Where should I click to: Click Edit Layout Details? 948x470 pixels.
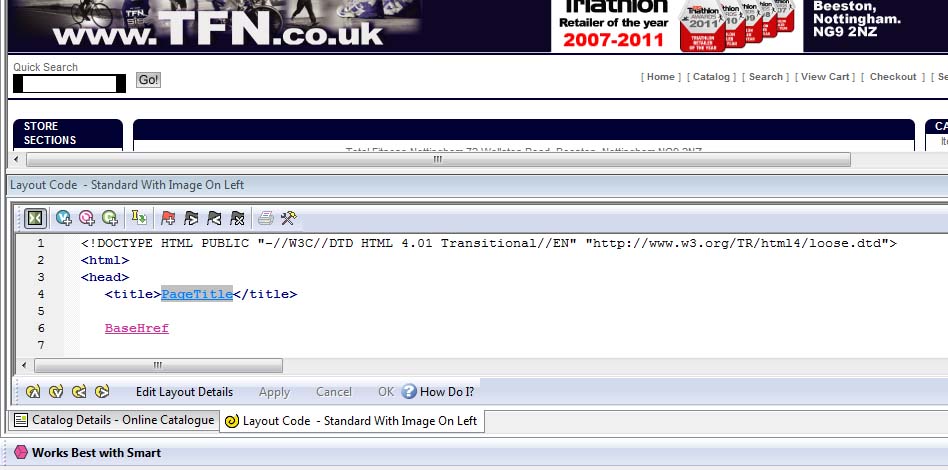pyautogui.click(x=184, y=392)
